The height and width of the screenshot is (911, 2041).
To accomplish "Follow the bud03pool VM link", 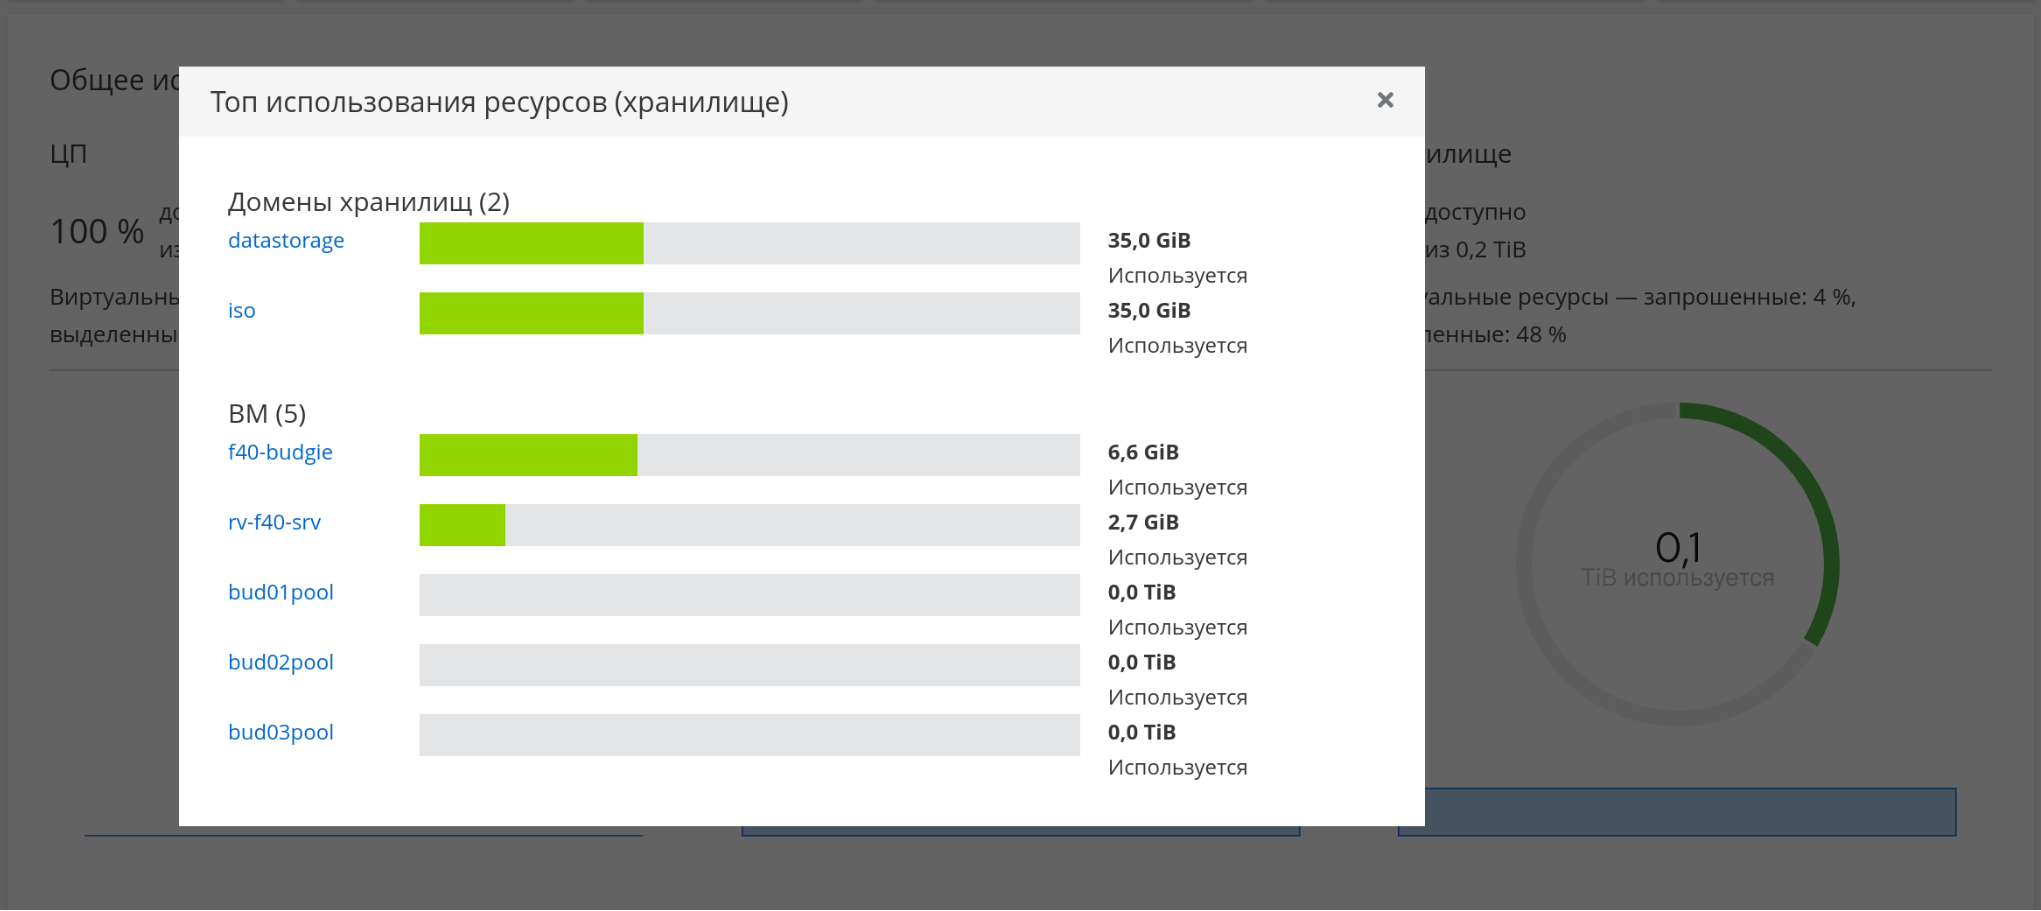I will pos(281,732).
